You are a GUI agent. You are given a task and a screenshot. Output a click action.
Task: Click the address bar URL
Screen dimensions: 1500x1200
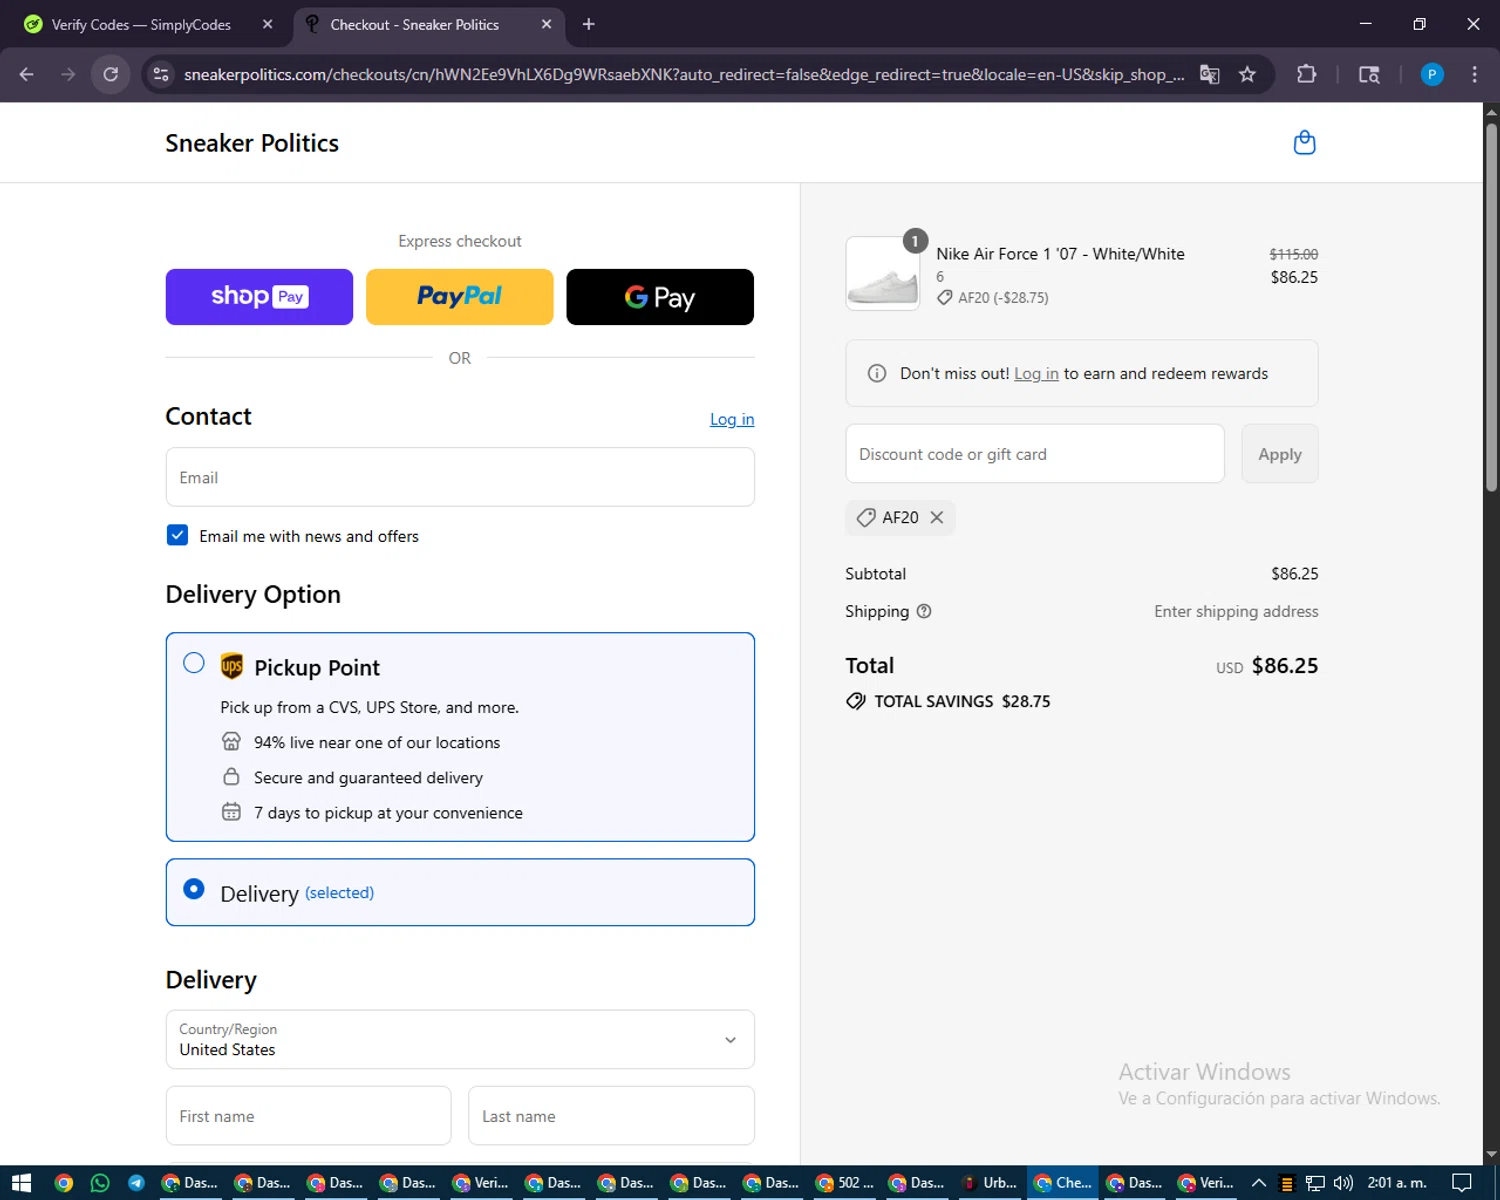point(684,74)
